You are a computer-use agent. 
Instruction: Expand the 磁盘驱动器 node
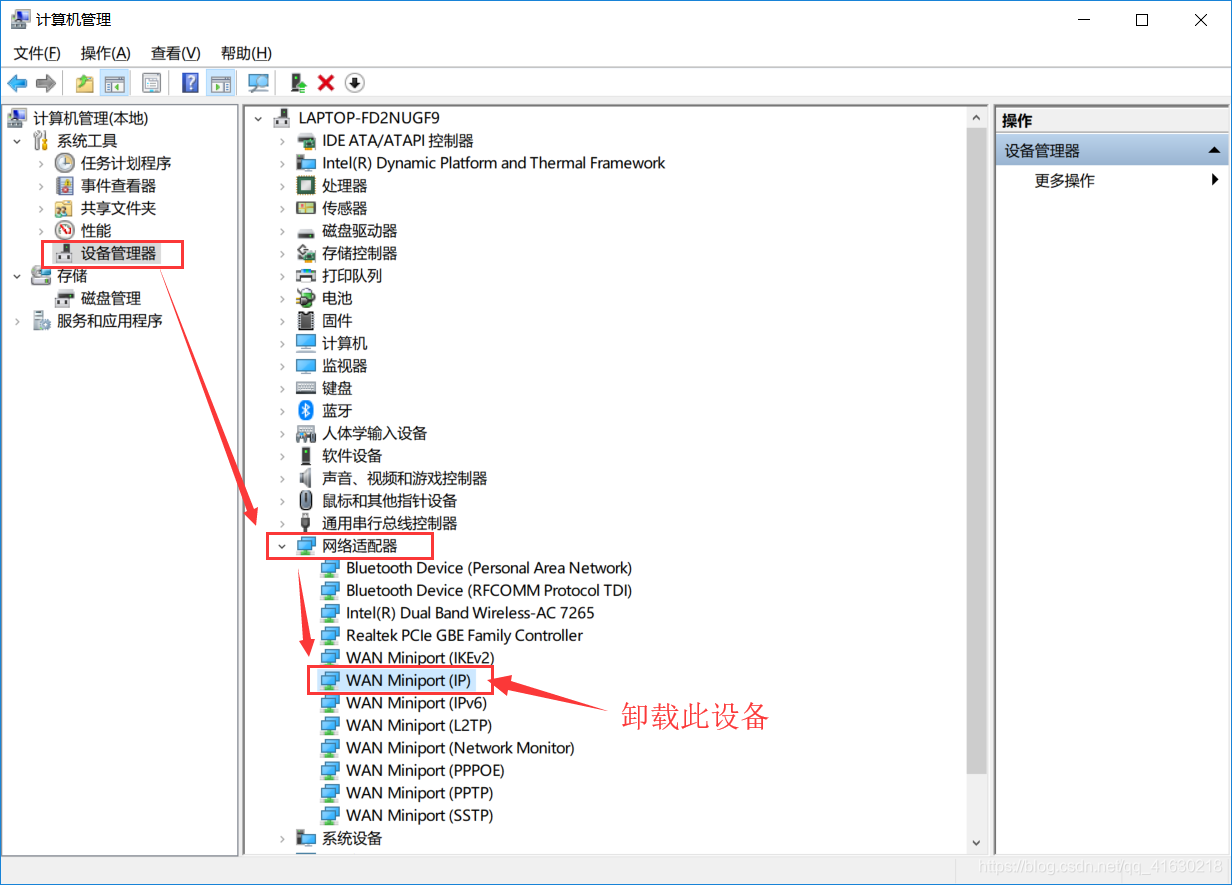[282, 231]
